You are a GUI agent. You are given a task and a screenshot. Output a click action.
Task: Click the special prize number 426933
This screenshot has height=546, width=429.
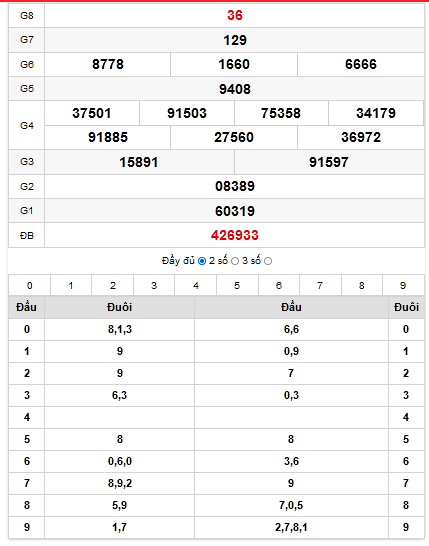235,235
